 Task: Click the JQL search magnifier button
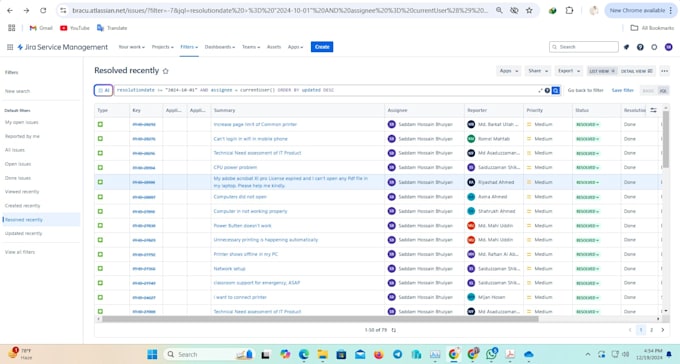pos(556,90)
